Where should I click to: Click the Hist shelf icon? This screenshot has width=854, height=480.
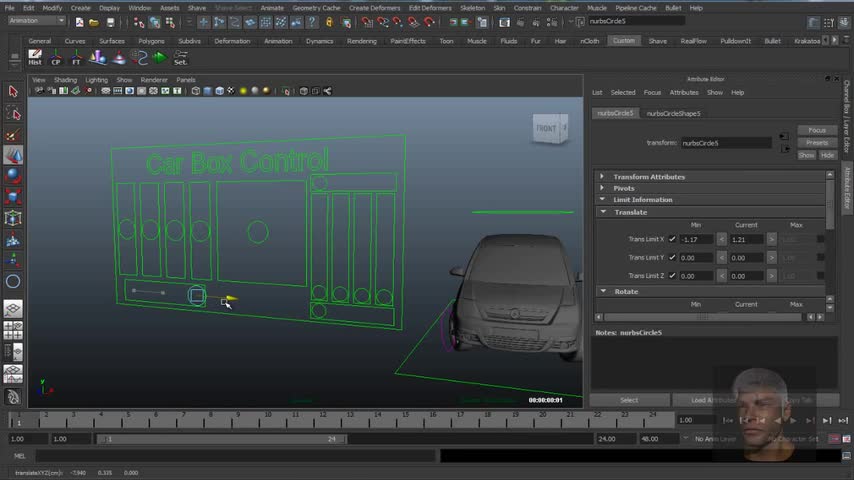[x=35, y=58]
